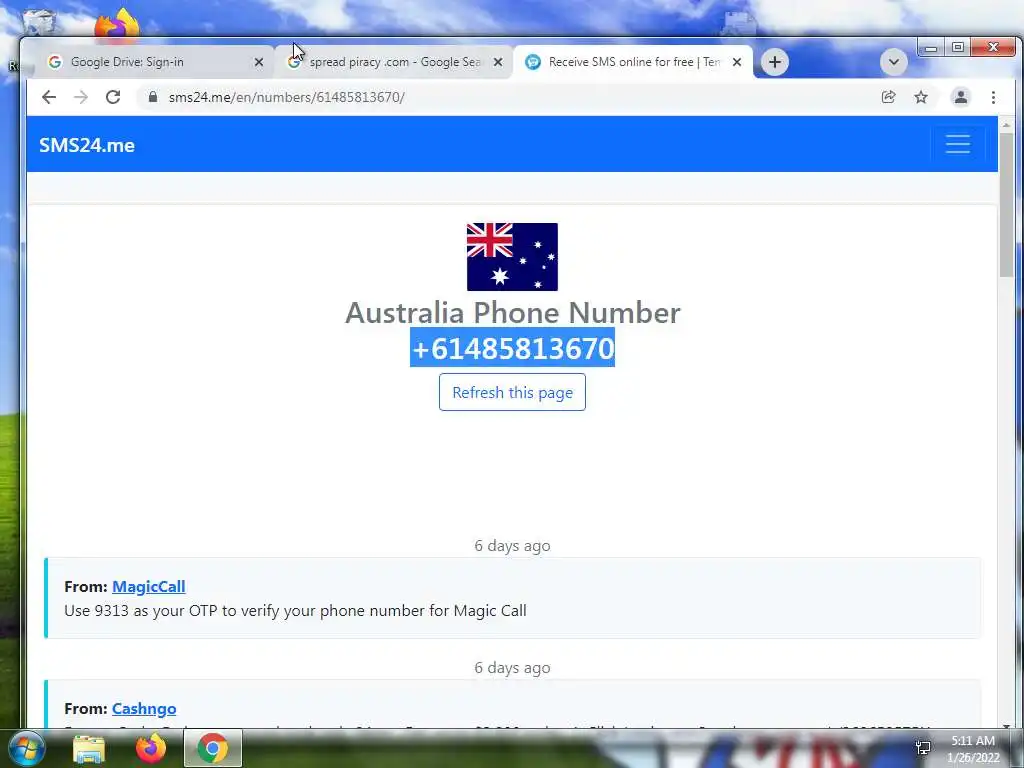Viewport: 1024px width, 768px height.
Task: Open the MagicCall sender link
Action: point(149,586)
